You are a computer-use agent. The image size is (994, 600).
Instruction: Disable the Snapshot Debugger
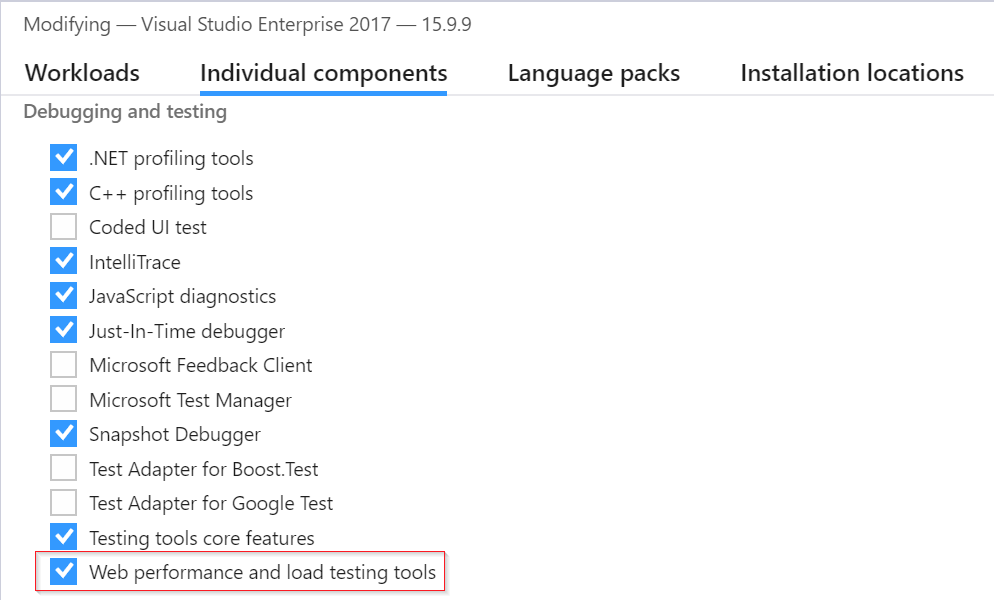pyautogui.click(x=63, y=433)
